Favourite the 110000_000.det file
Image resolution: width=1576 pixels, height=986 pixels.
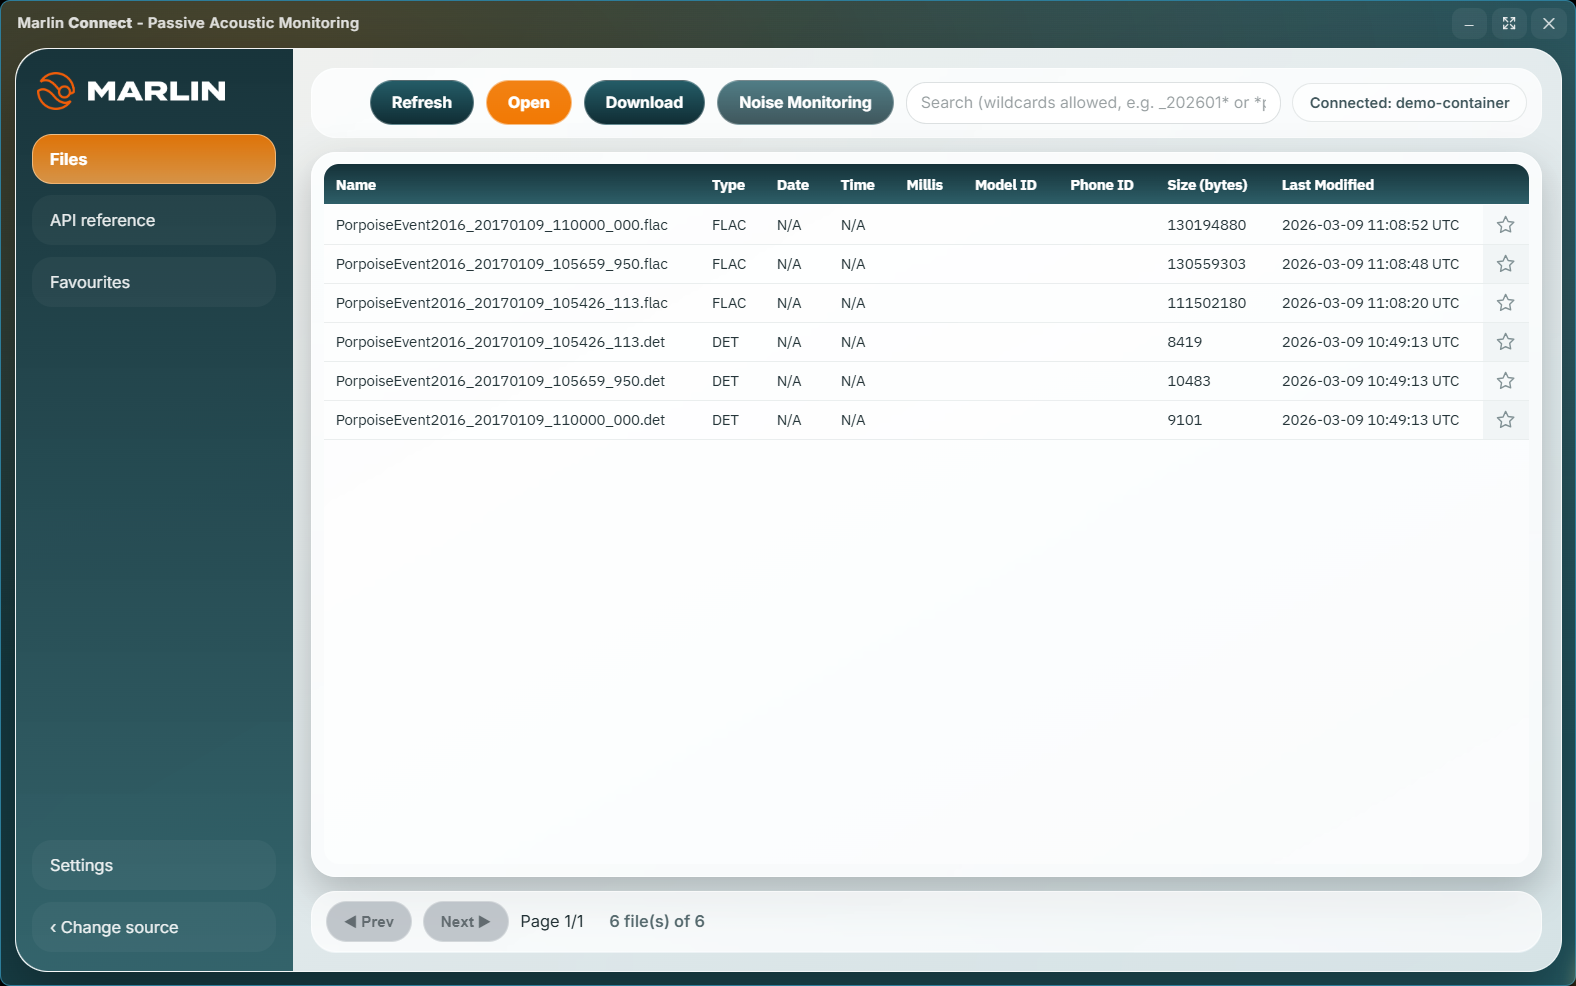coord(1505,420)
